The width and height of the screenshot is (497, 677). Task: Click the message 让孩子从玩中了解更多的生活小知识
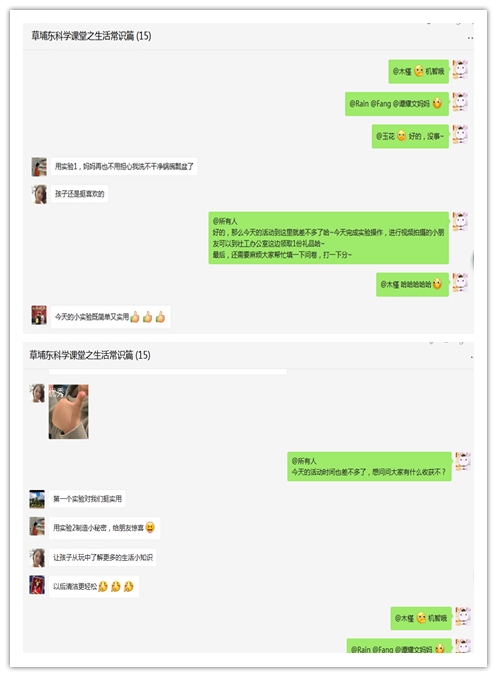click(x=103, y=557)
